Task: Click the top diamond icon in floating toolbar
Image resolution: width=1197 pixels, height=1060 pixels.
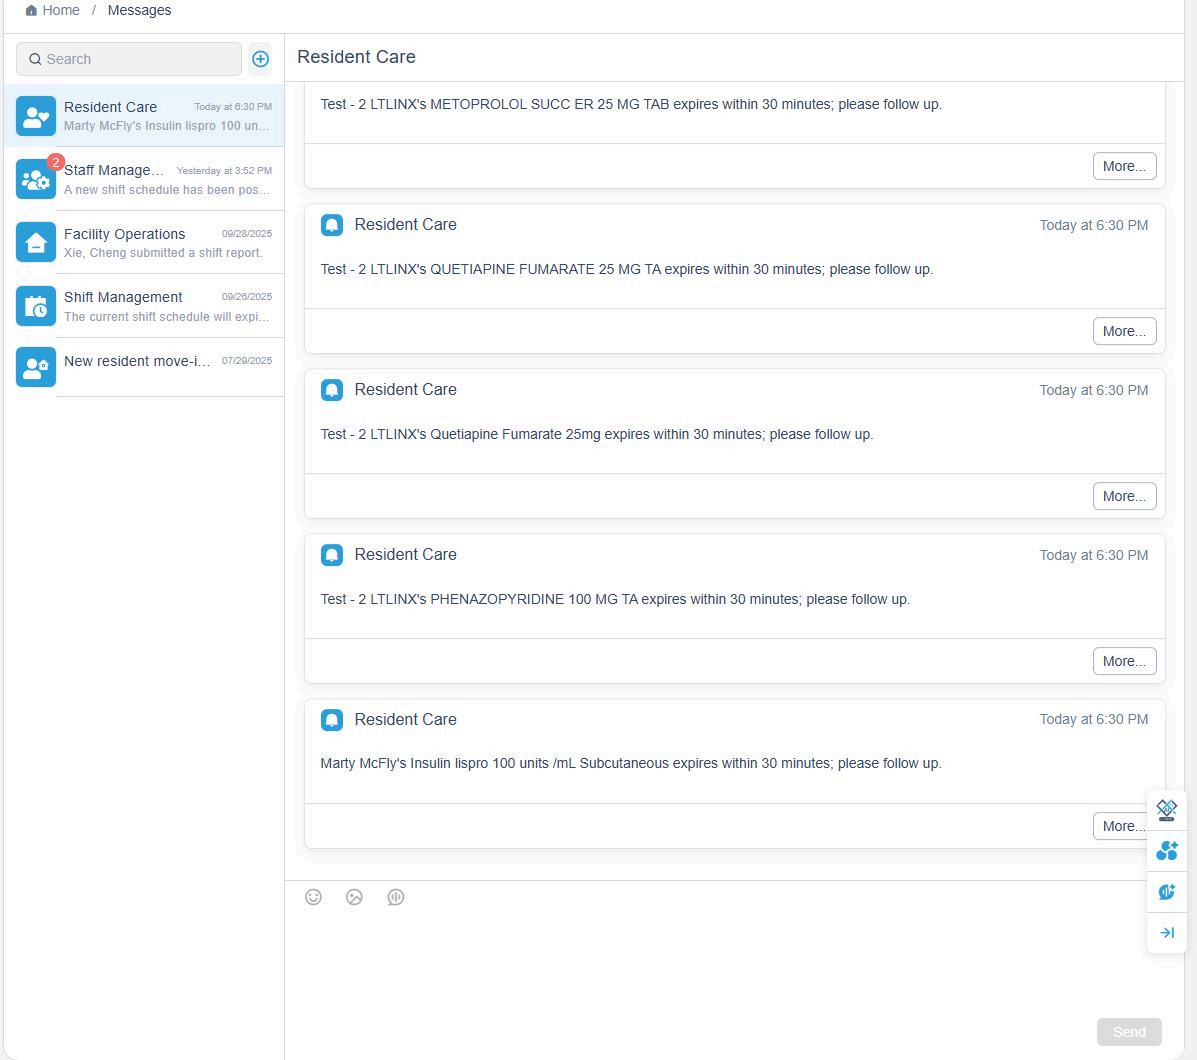Action: [1166, 809]
